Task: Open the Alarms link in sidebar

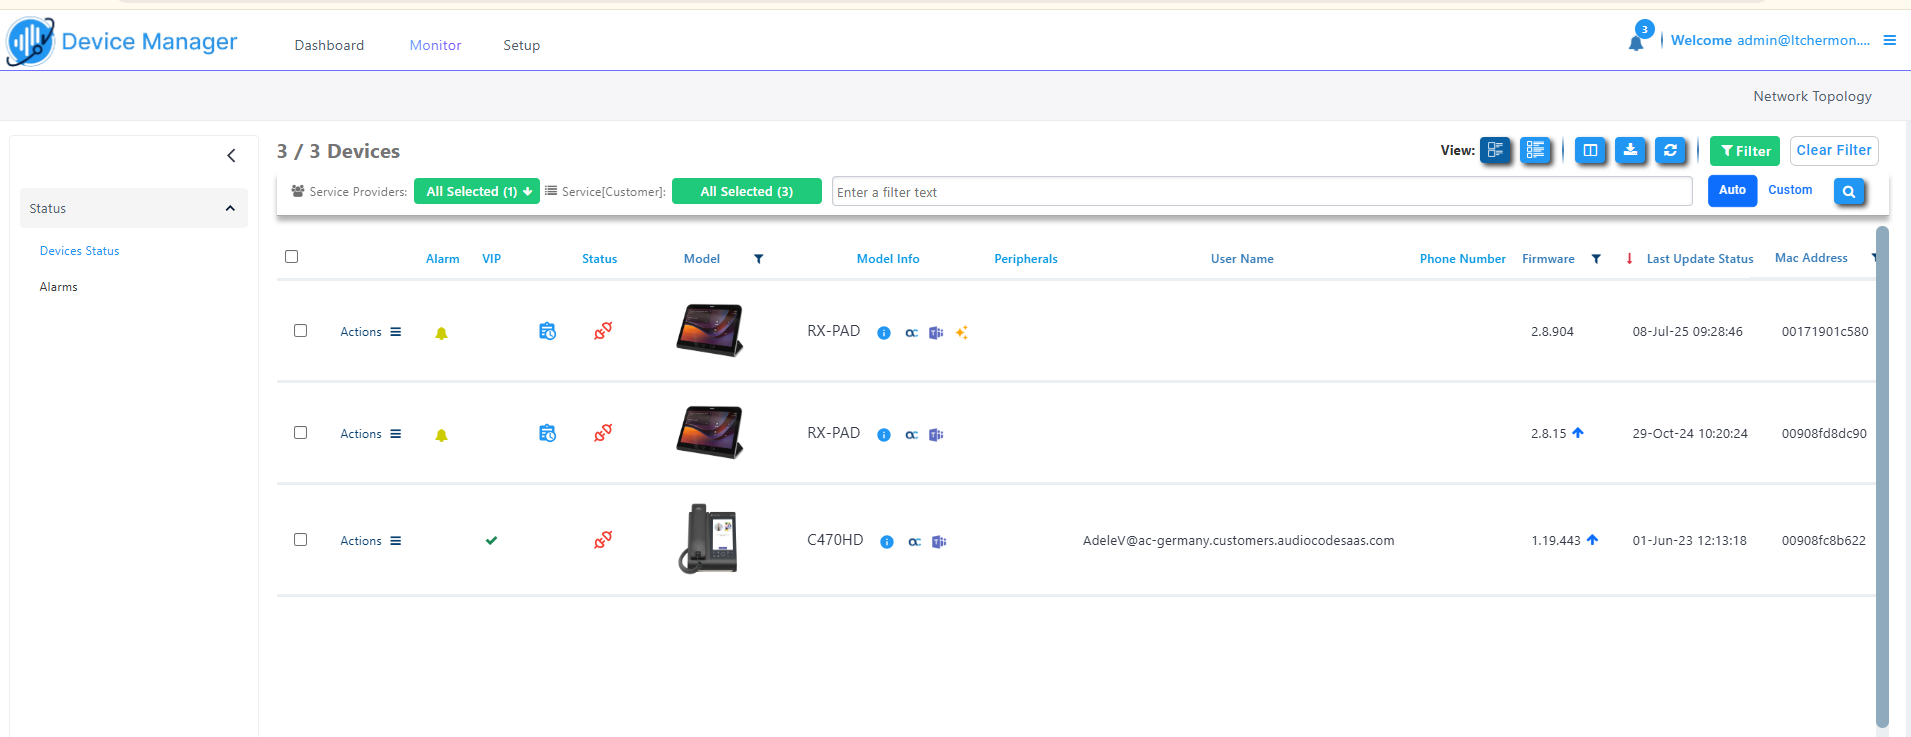Action: tap(58, 287)
